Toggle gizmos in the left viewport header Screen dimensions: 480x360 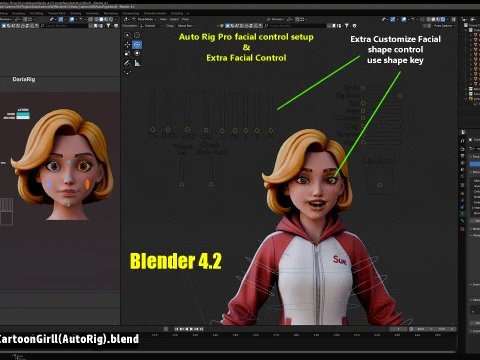[61, 20]
